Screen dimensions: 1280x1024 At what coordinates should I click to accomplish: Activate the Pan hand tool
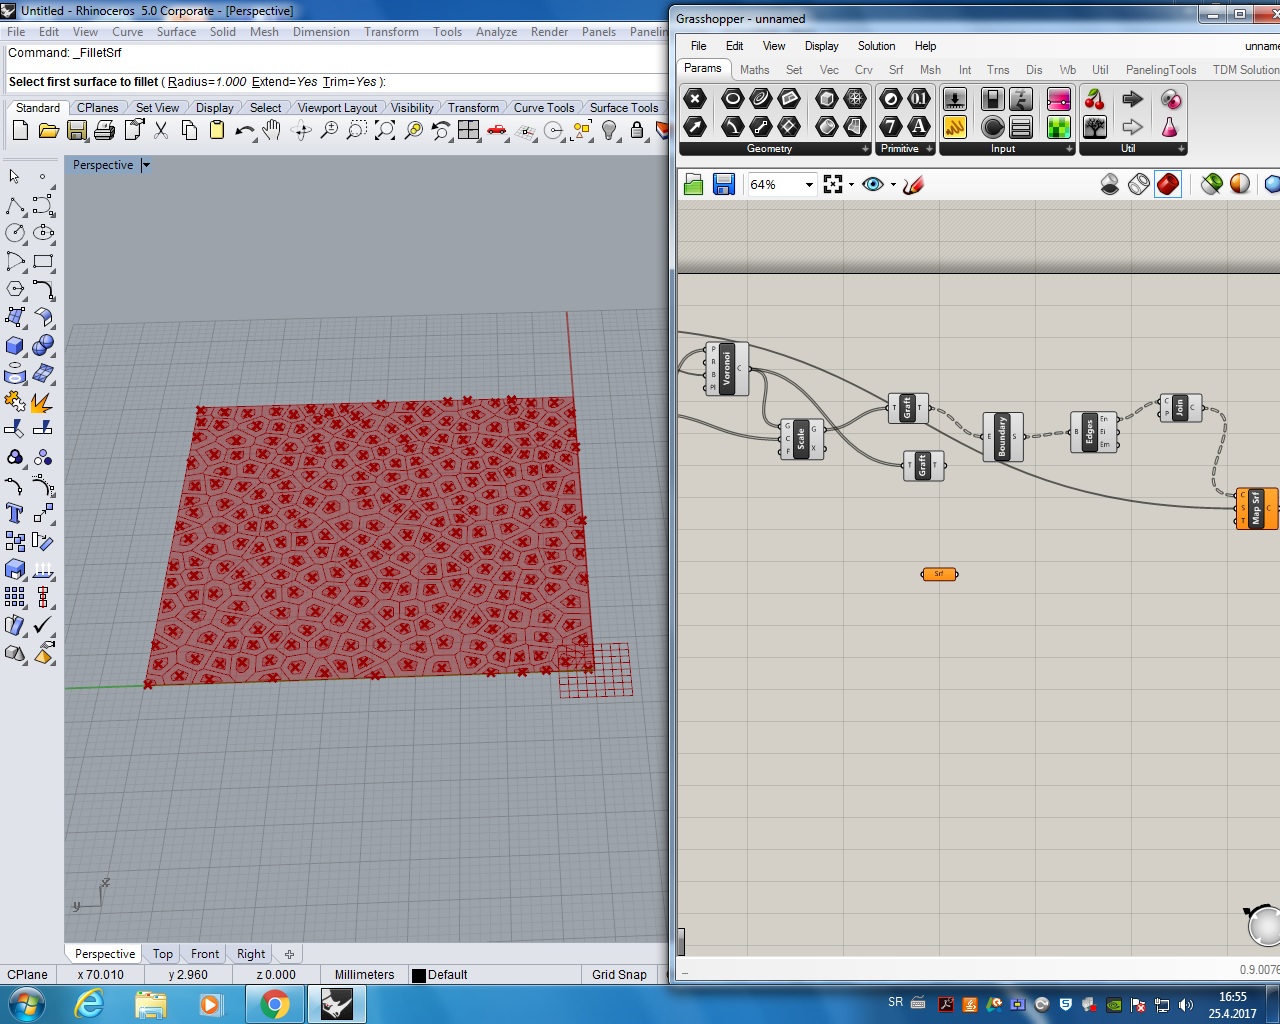click(272, 130)
